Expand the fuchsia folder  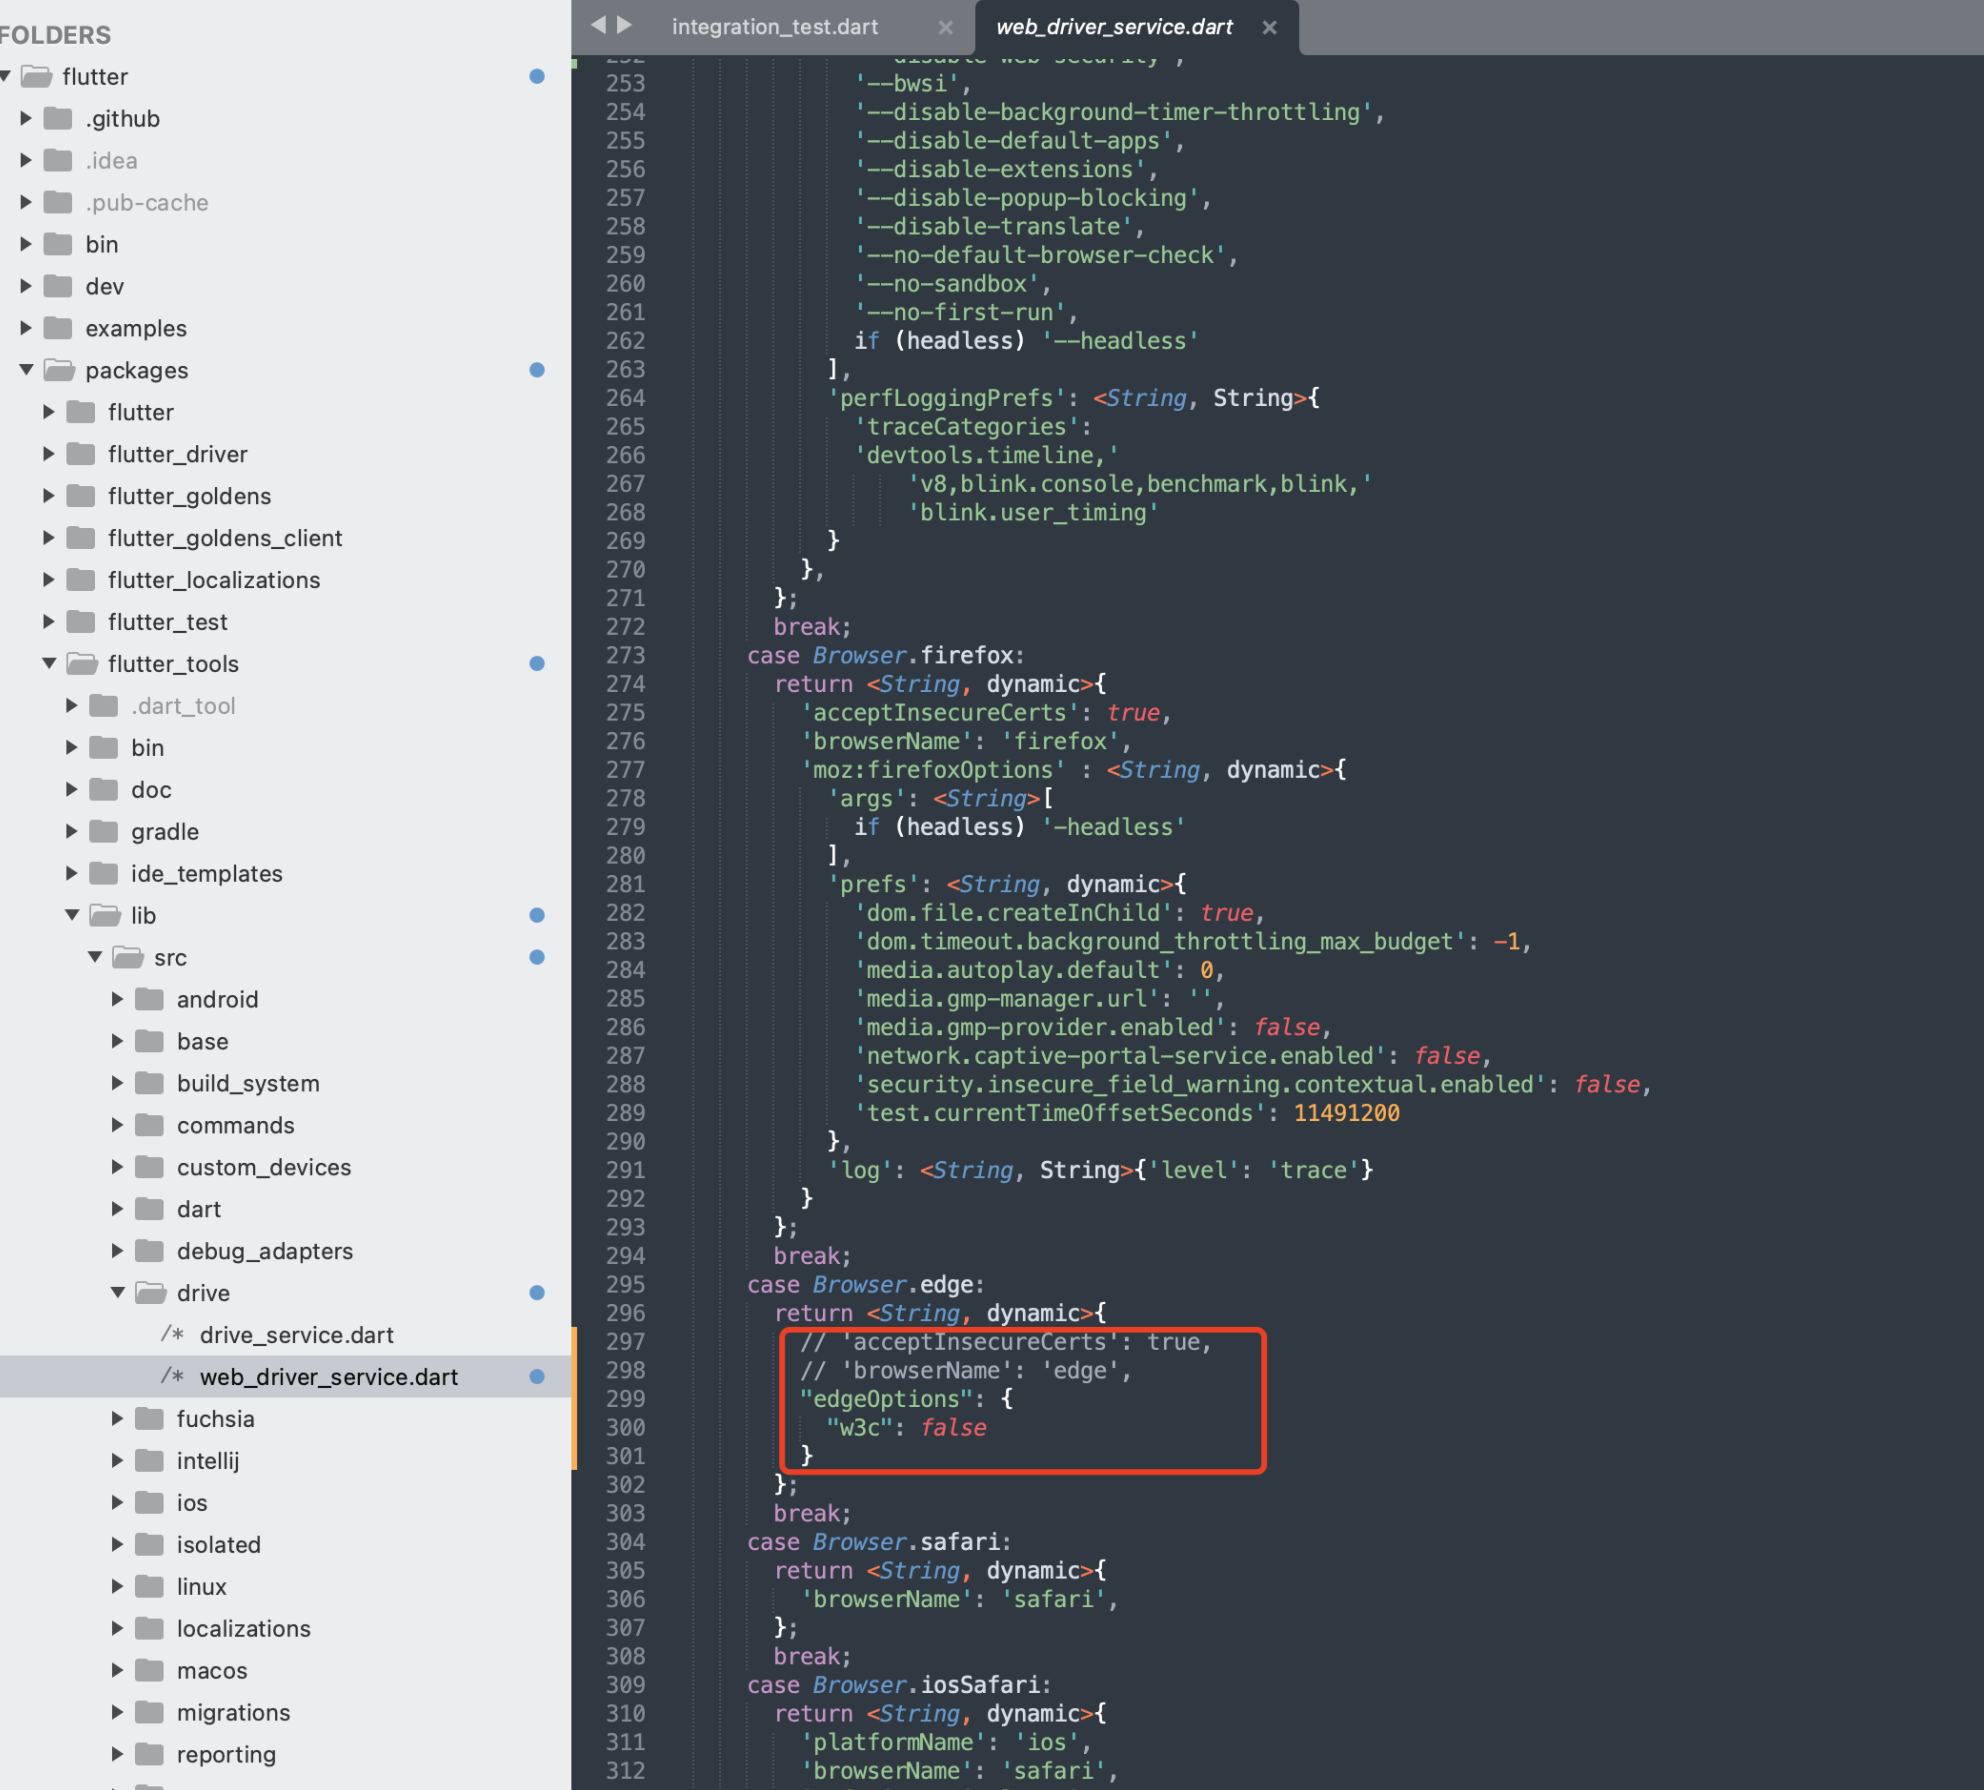tap(118, 1418)
